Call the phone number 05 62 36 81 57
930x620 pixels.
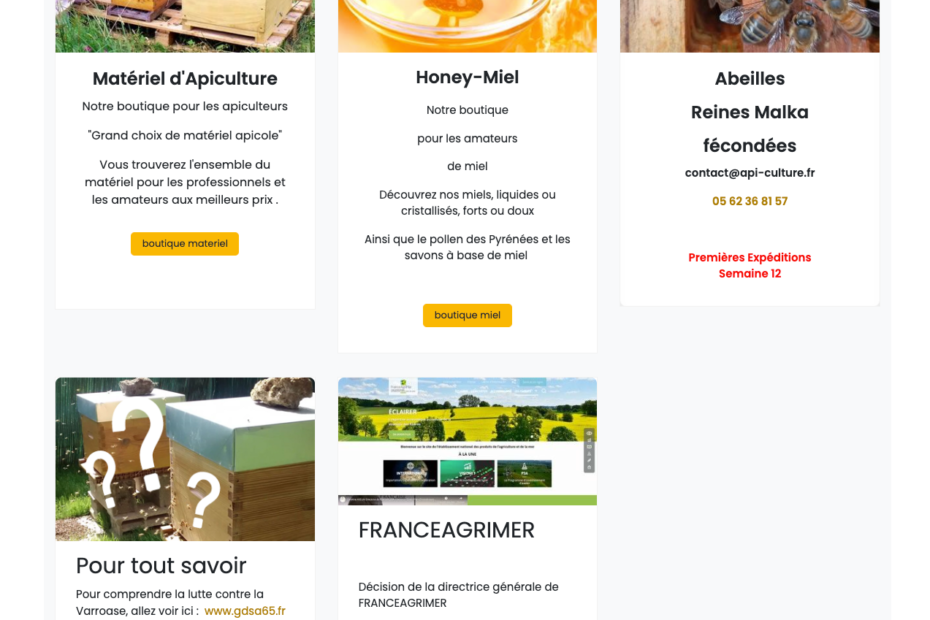point(750,201)
